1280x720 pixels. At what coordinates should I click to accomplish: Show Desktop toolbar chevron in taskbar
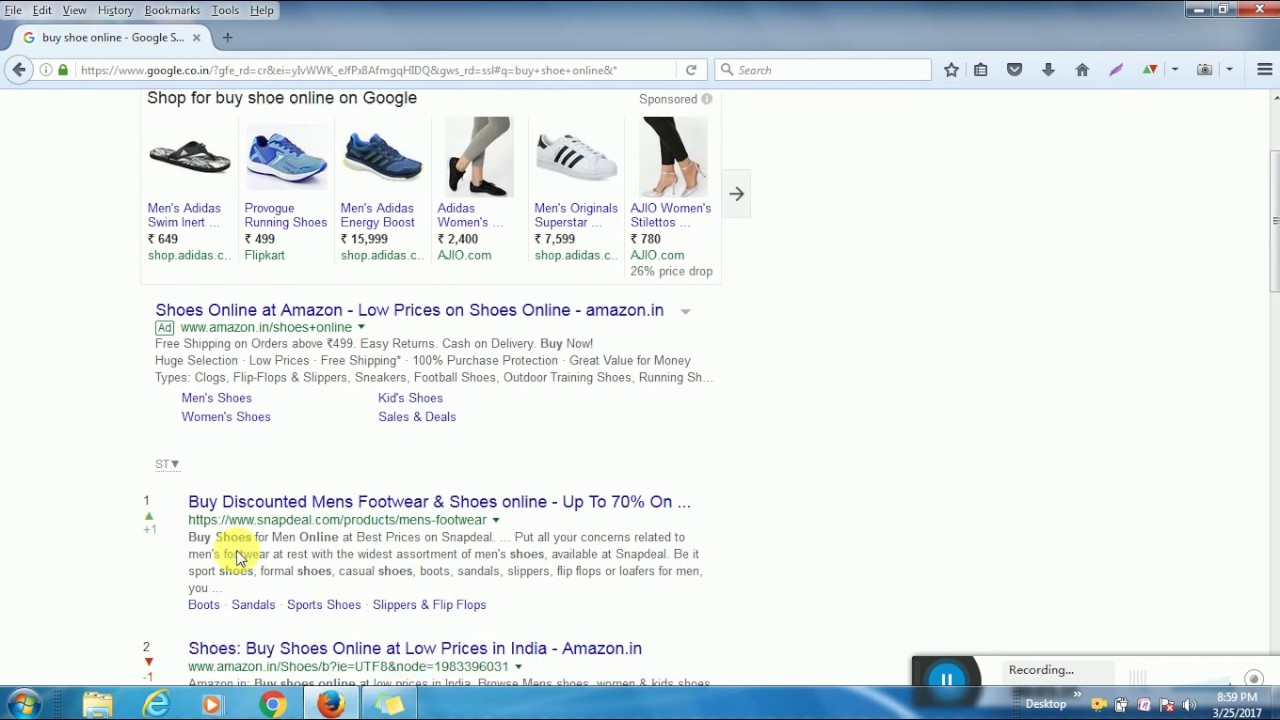(1077, 694)
